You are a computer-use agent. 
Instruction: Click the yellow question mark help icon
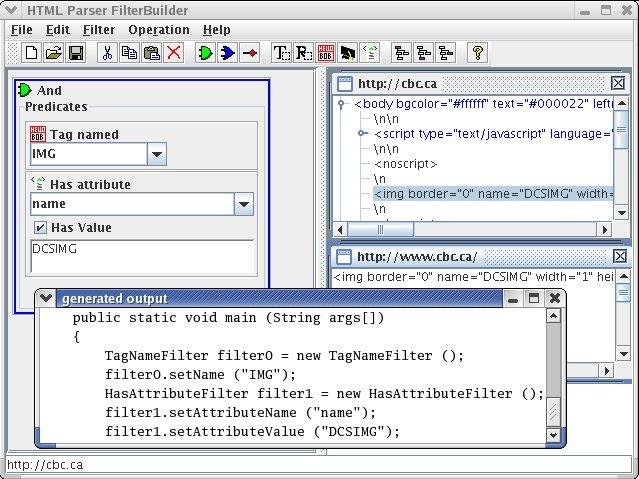(478, 53)
